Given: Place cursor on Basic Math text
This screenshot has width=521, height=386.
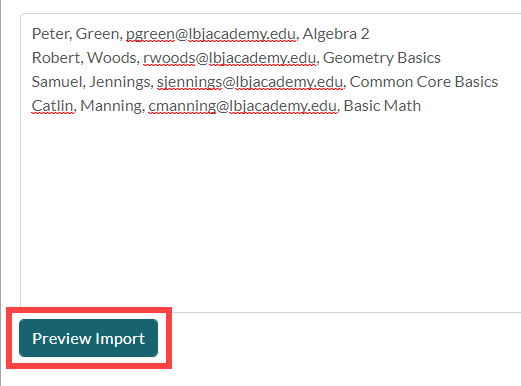Looking at the screenshot, I should [x=382, y=106].
